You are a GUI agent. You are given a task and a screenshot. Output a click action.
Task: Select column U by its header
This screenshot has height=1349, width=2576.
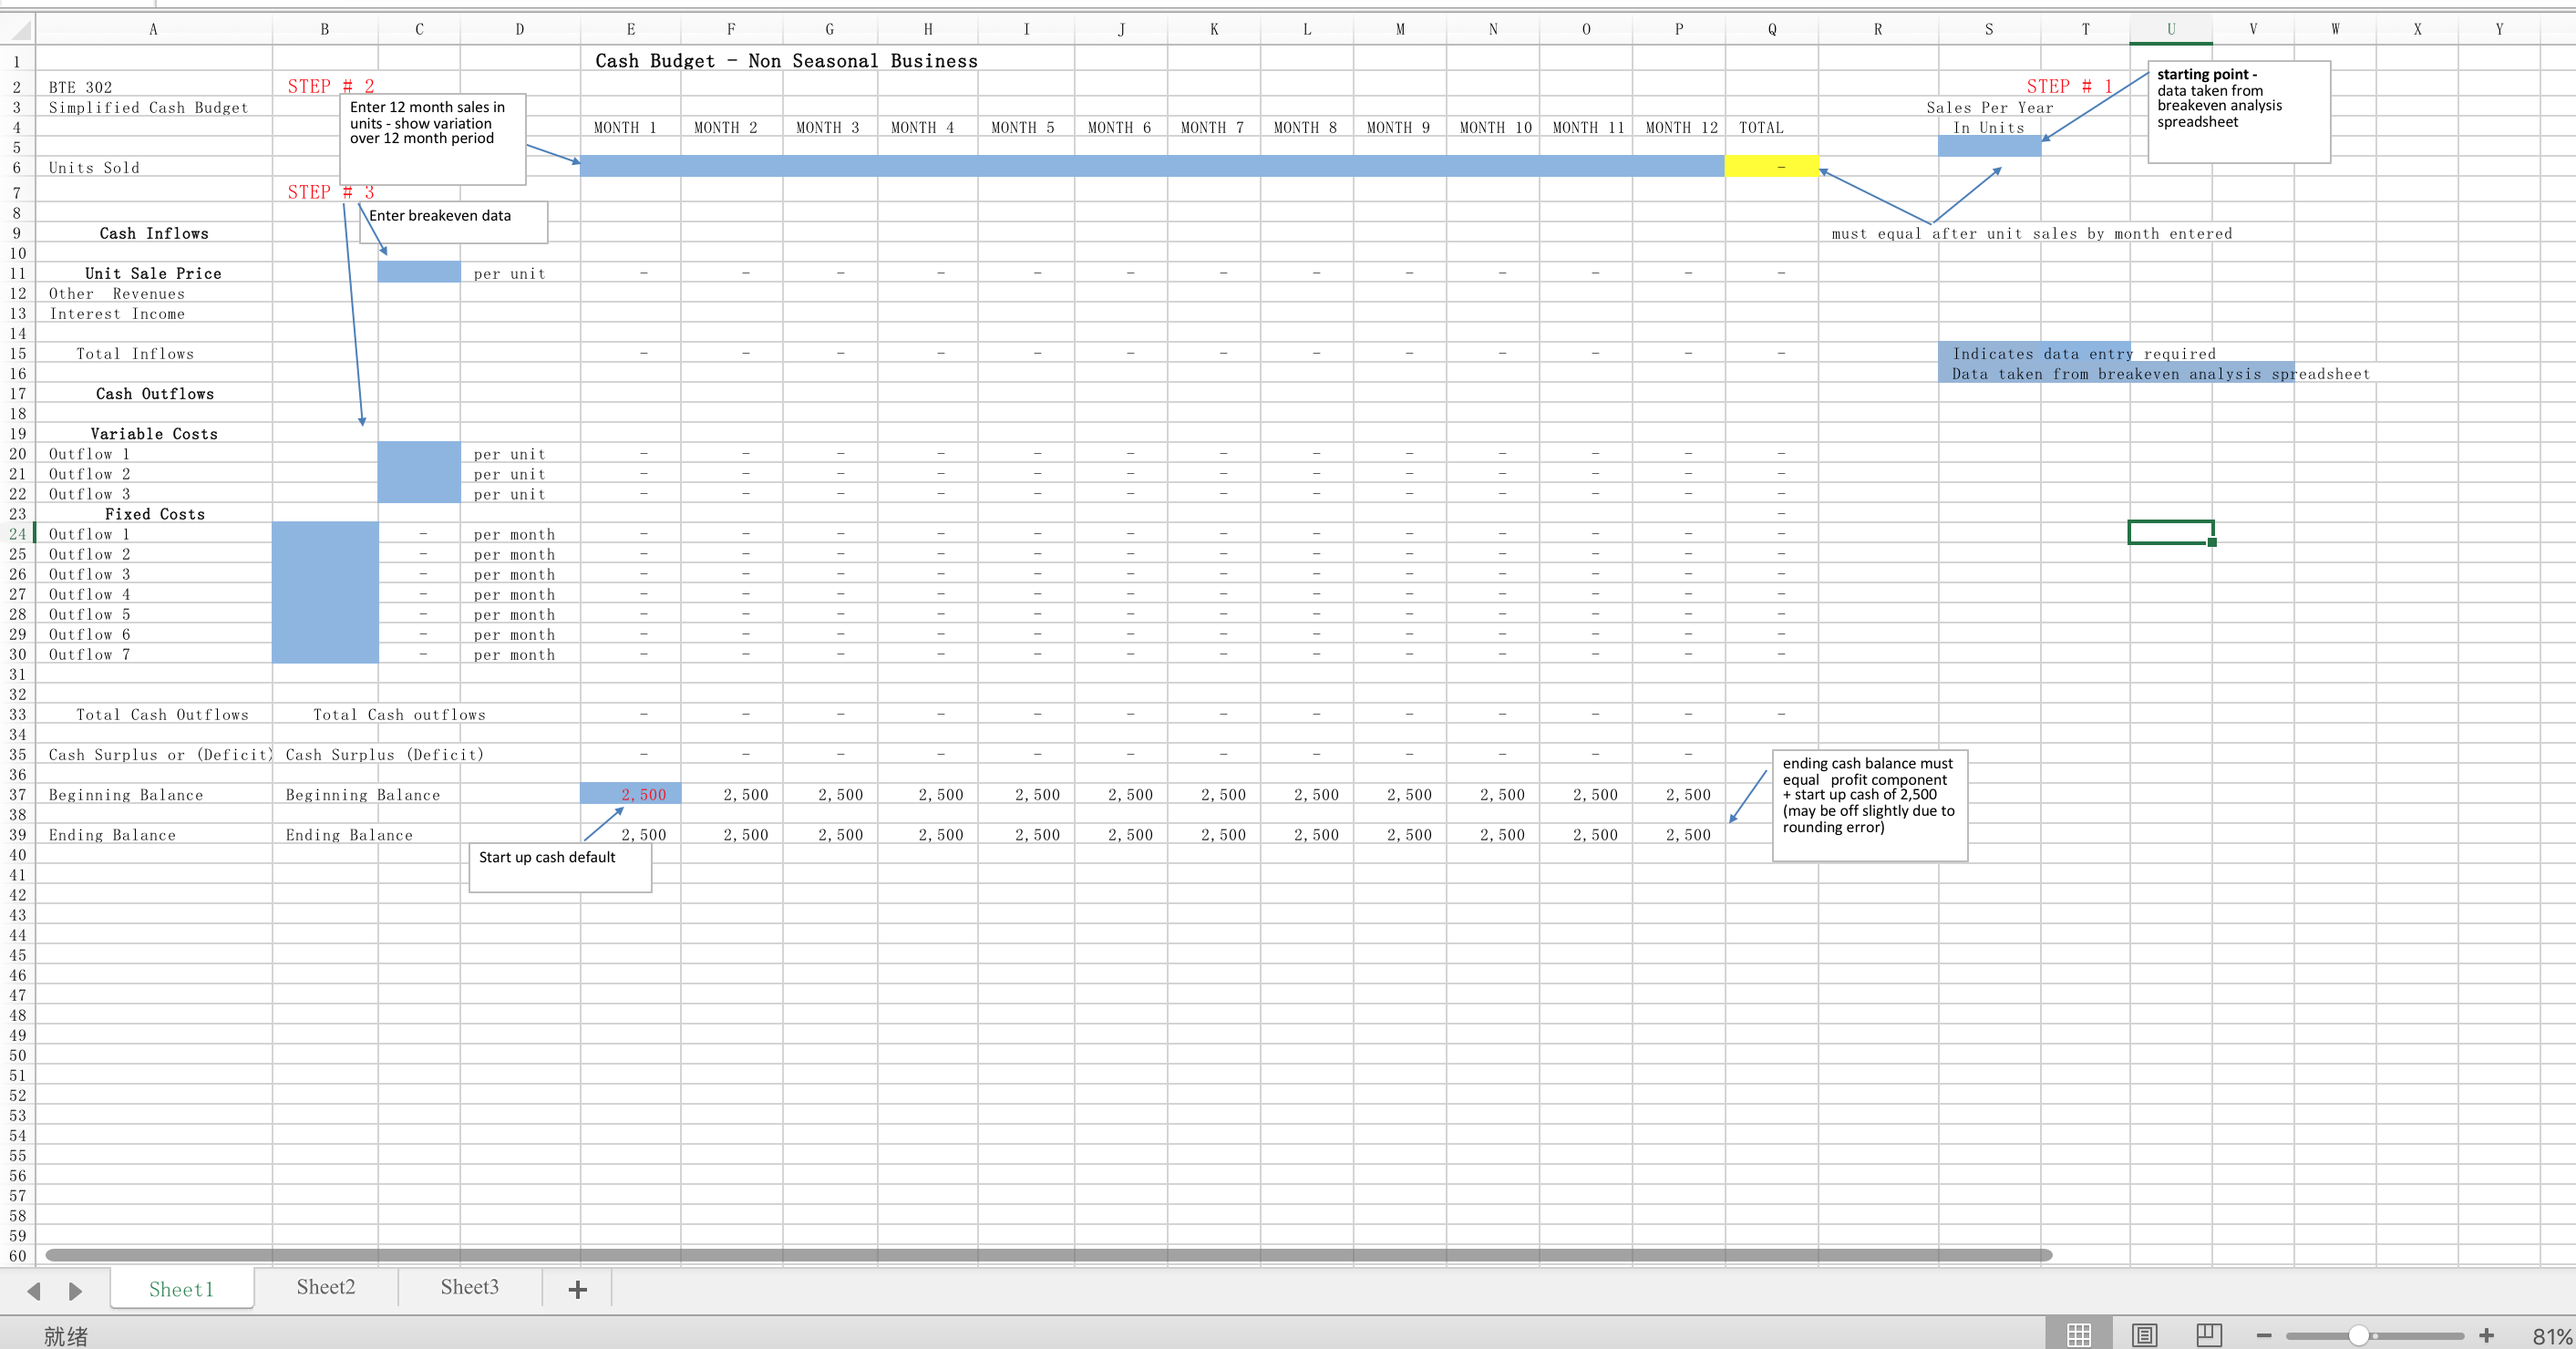tap(2170, 29)
